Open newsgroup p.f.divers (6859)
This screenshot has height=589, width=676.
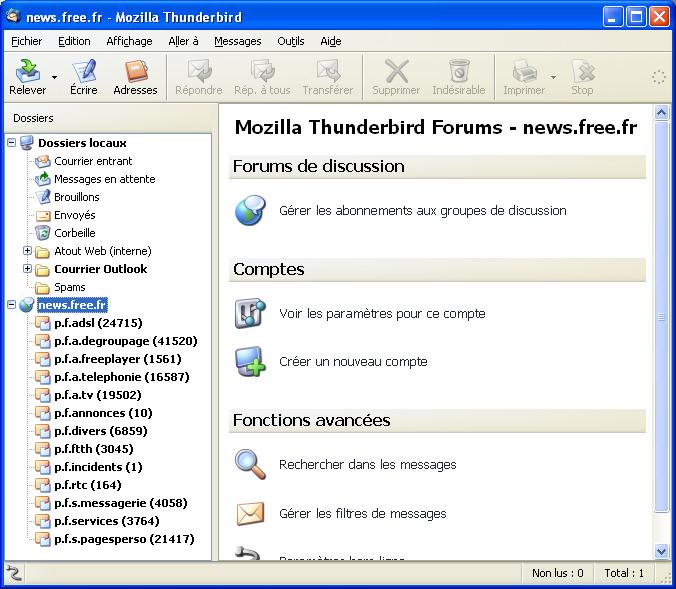[x=100, y=431]
